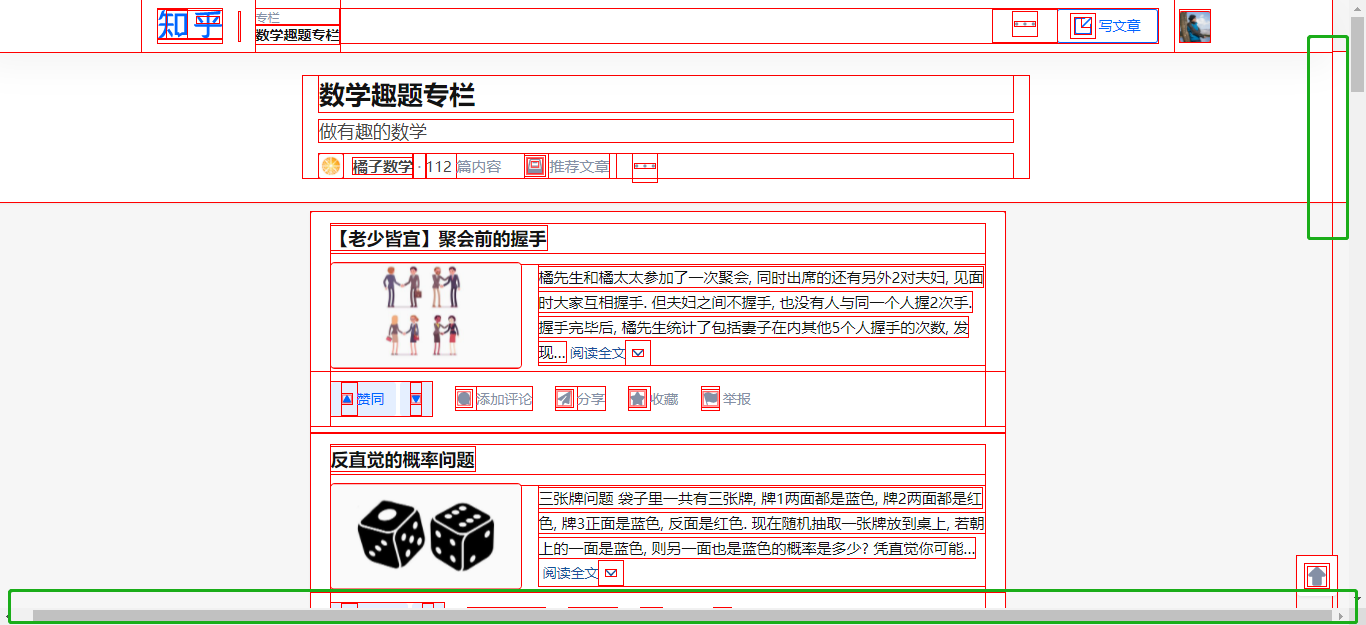Open the article titled 【老少皆宜】聚会前的握手
Screen dimensions: 1366x625
tap(439, 239)
